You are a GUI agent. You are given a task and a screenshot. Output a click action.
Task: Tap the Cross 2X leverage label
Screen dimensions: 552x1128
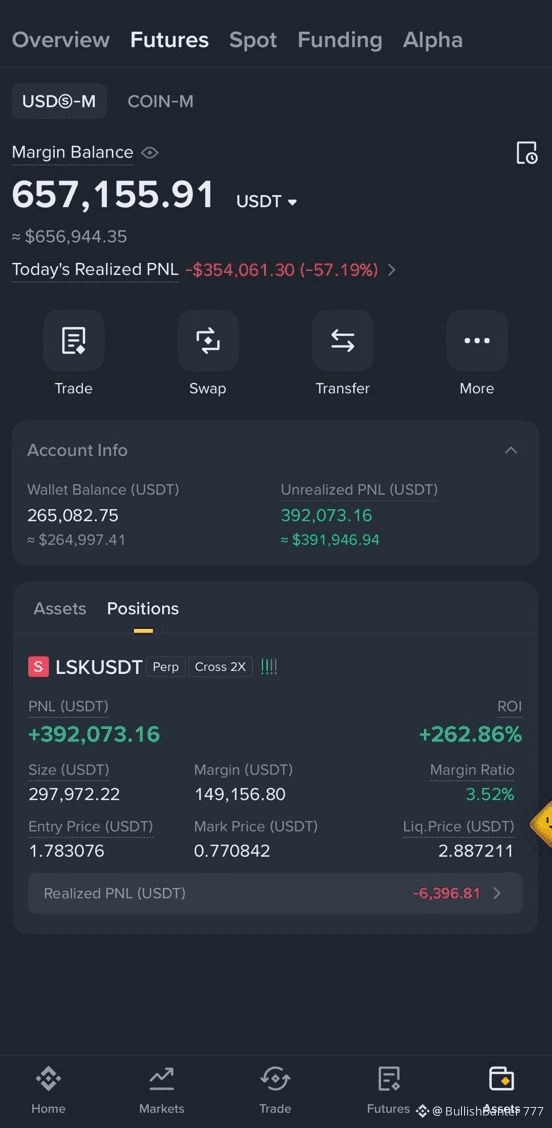coord(220,667)
